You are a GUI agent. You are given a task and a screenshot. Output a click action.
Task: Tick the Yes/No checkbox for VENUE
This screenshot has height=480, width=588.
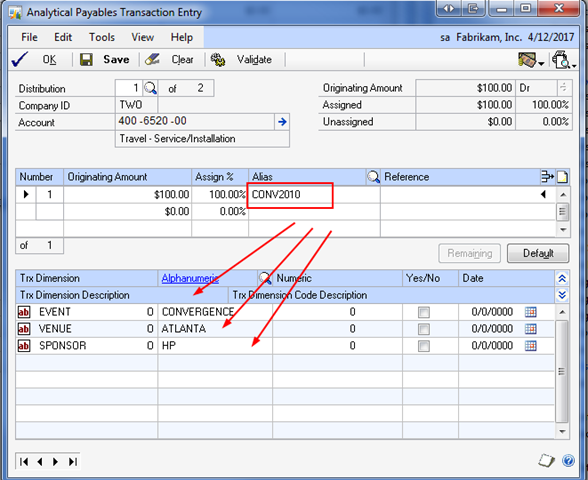[x=424, y=329]
